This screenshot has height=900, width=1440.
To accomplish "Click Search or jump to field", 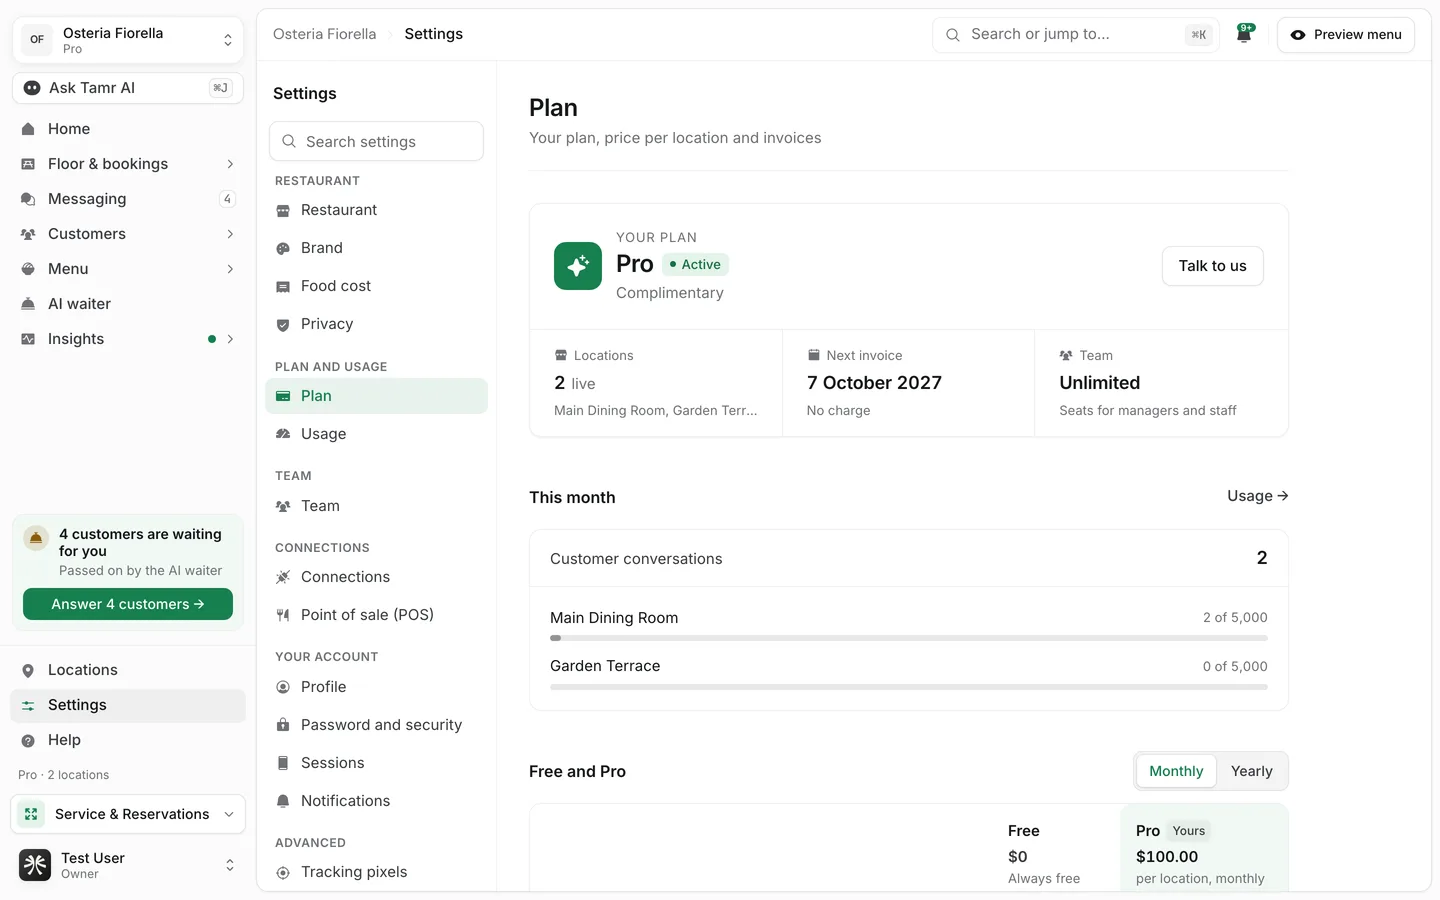I will point(1076,34).
